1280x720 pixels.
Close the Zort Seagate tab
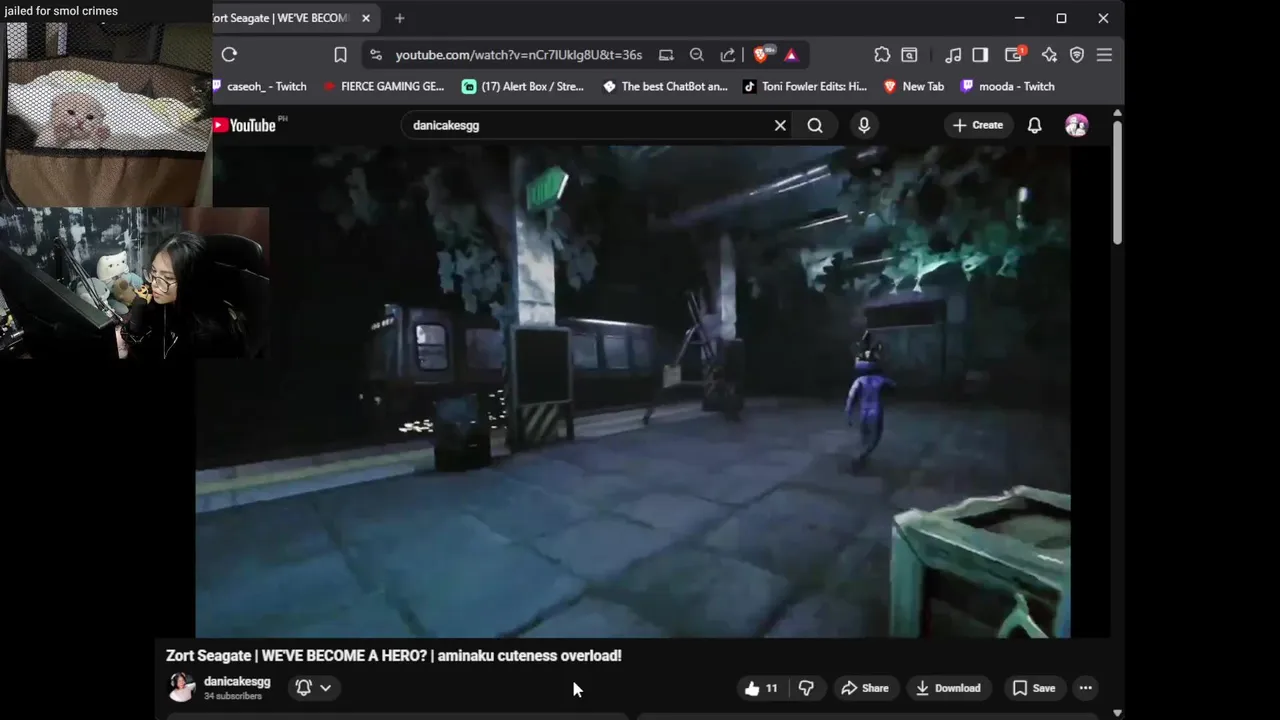click(x=366, y=18)
